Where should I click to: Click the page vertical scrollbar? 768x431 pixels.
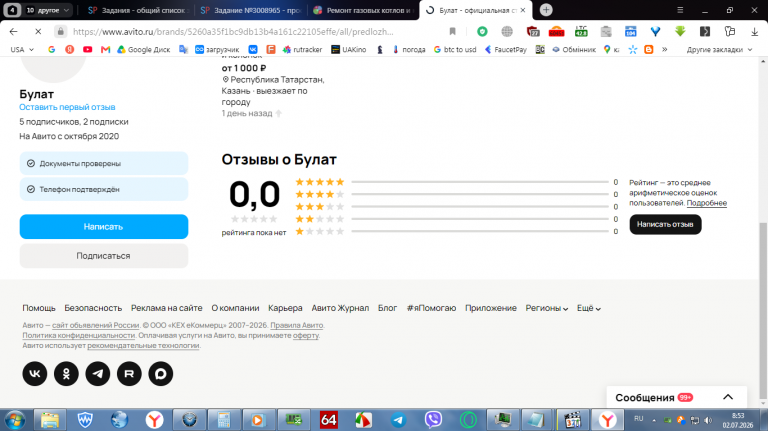point(763,311)
